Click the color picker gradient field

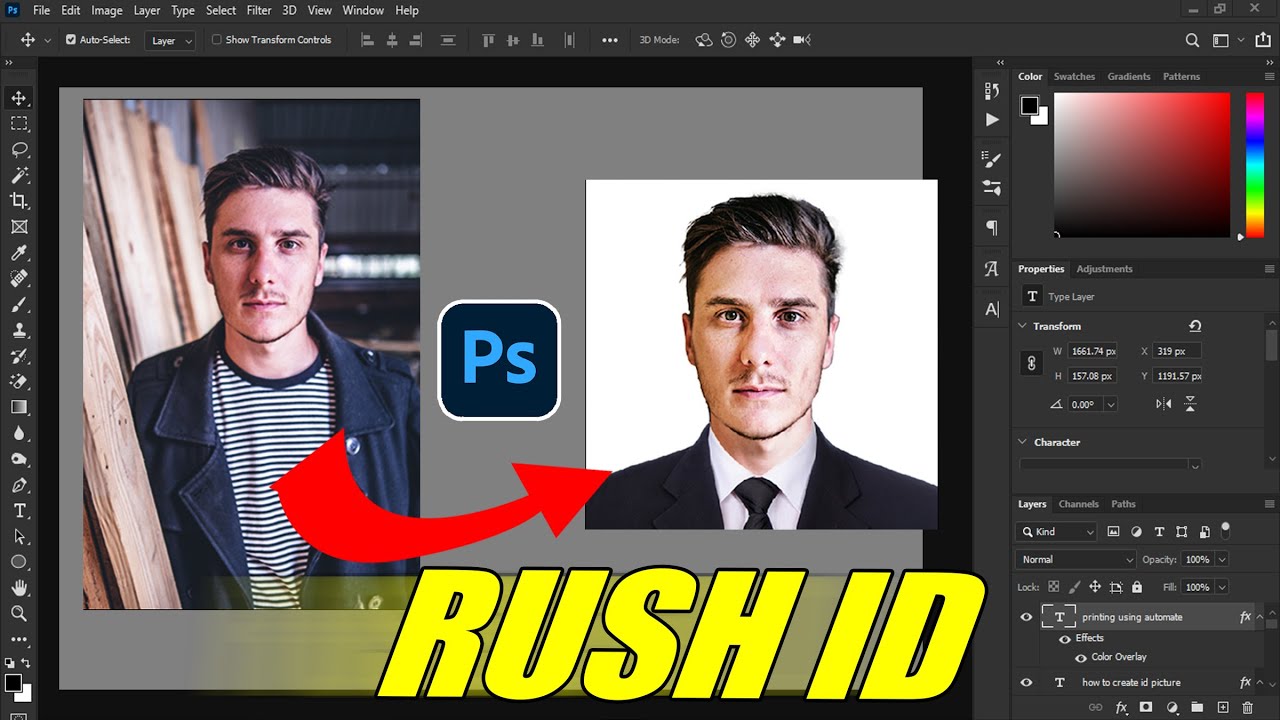coord(1142,165)
